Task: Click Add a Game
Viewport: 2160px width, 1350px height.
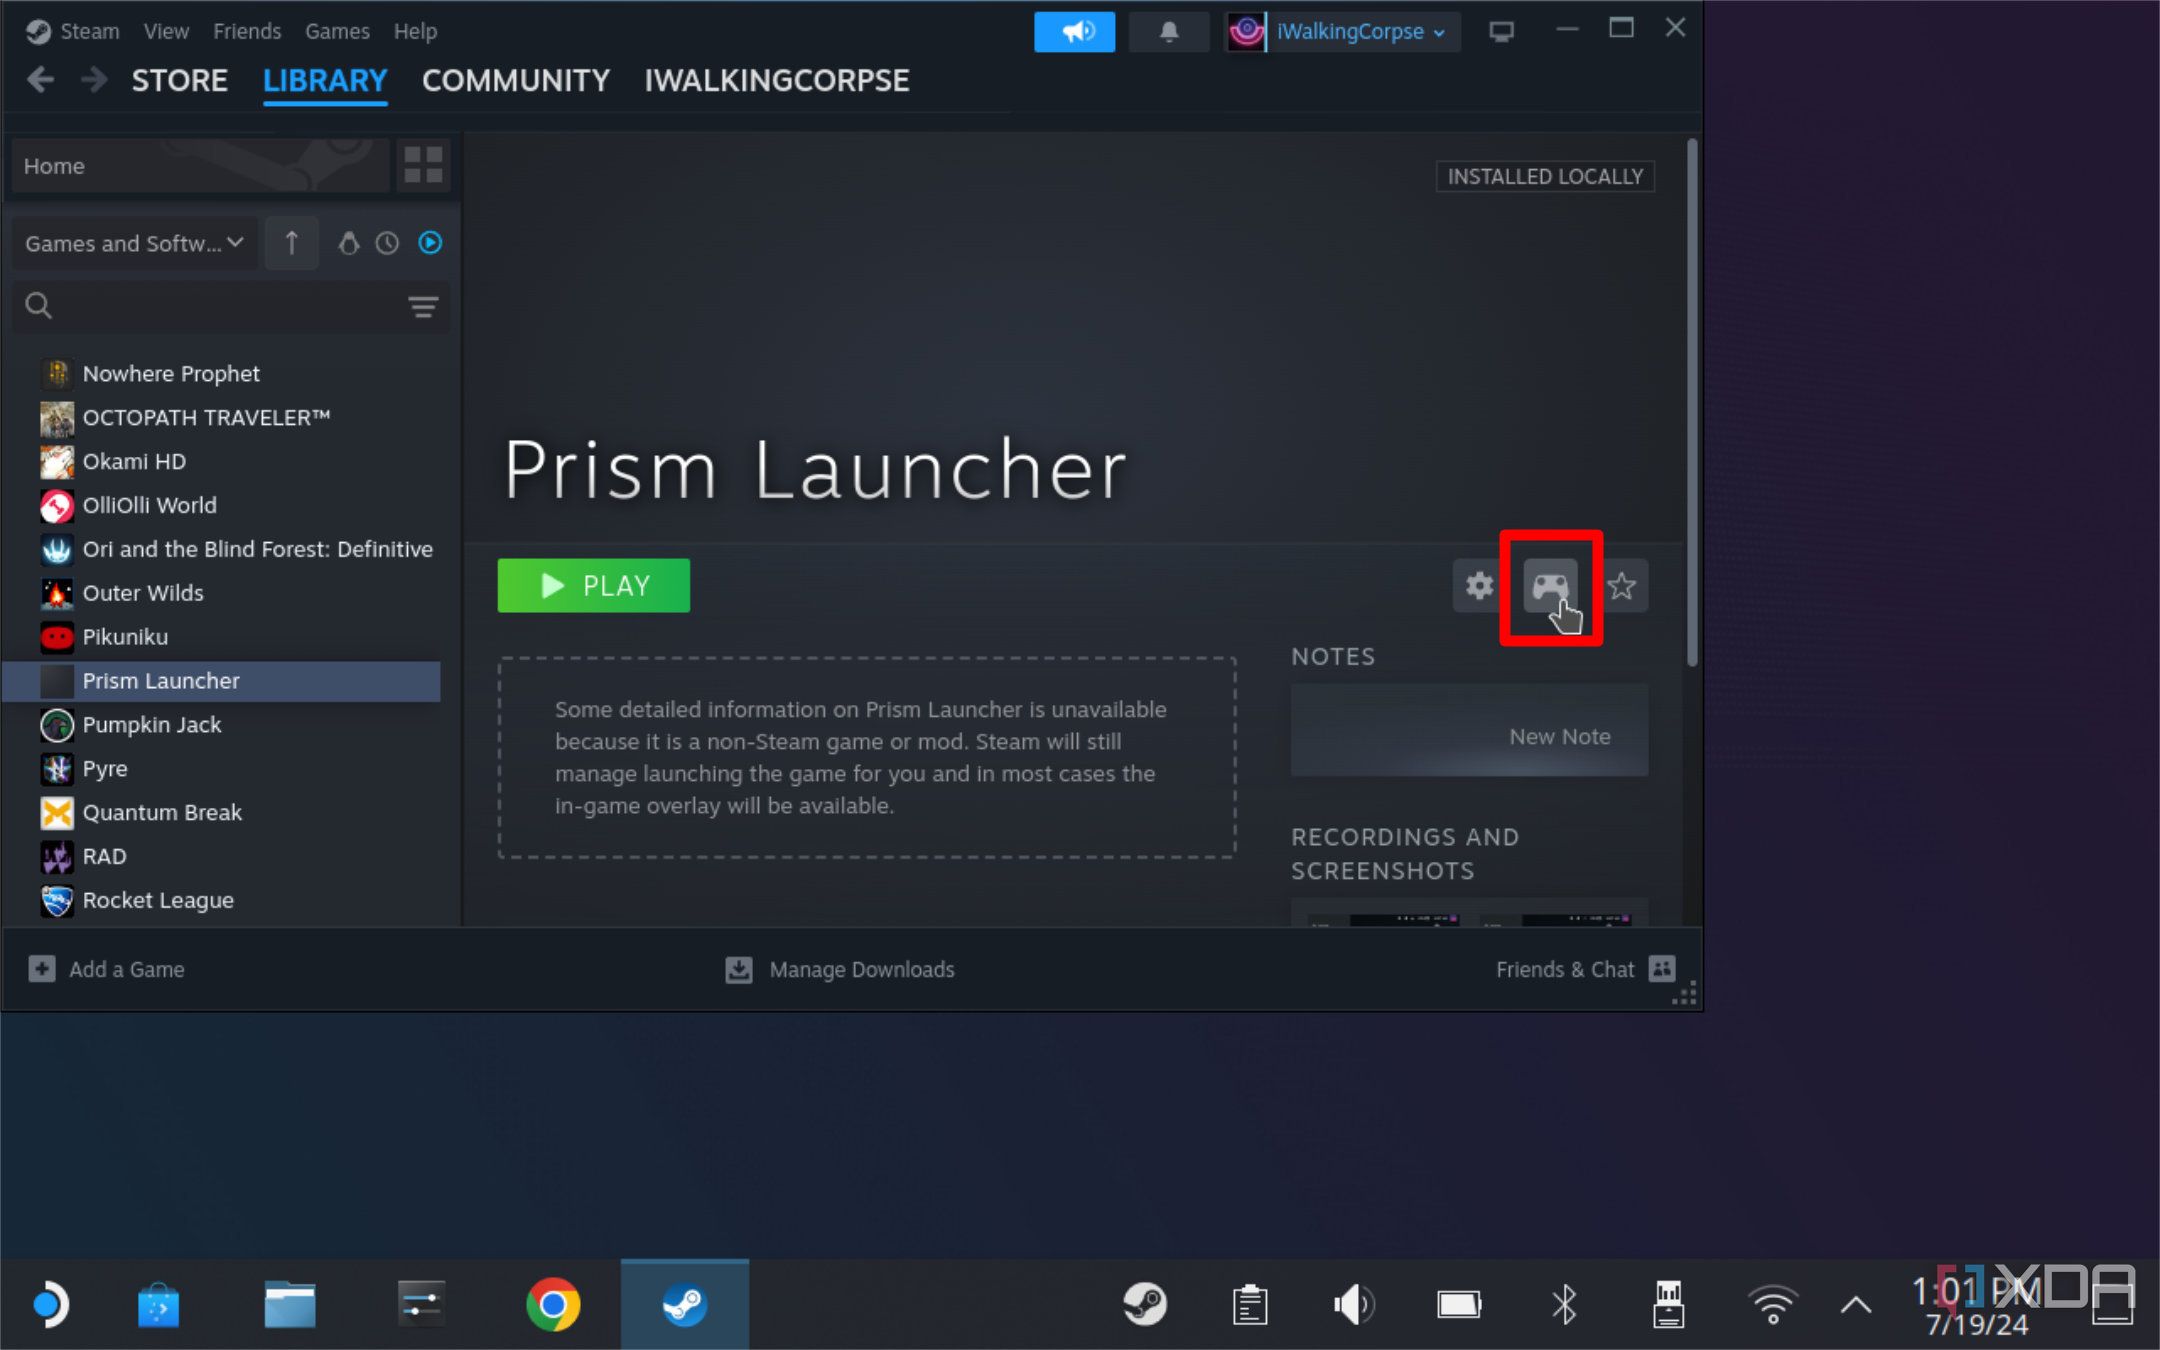Action: coord(107,969)
